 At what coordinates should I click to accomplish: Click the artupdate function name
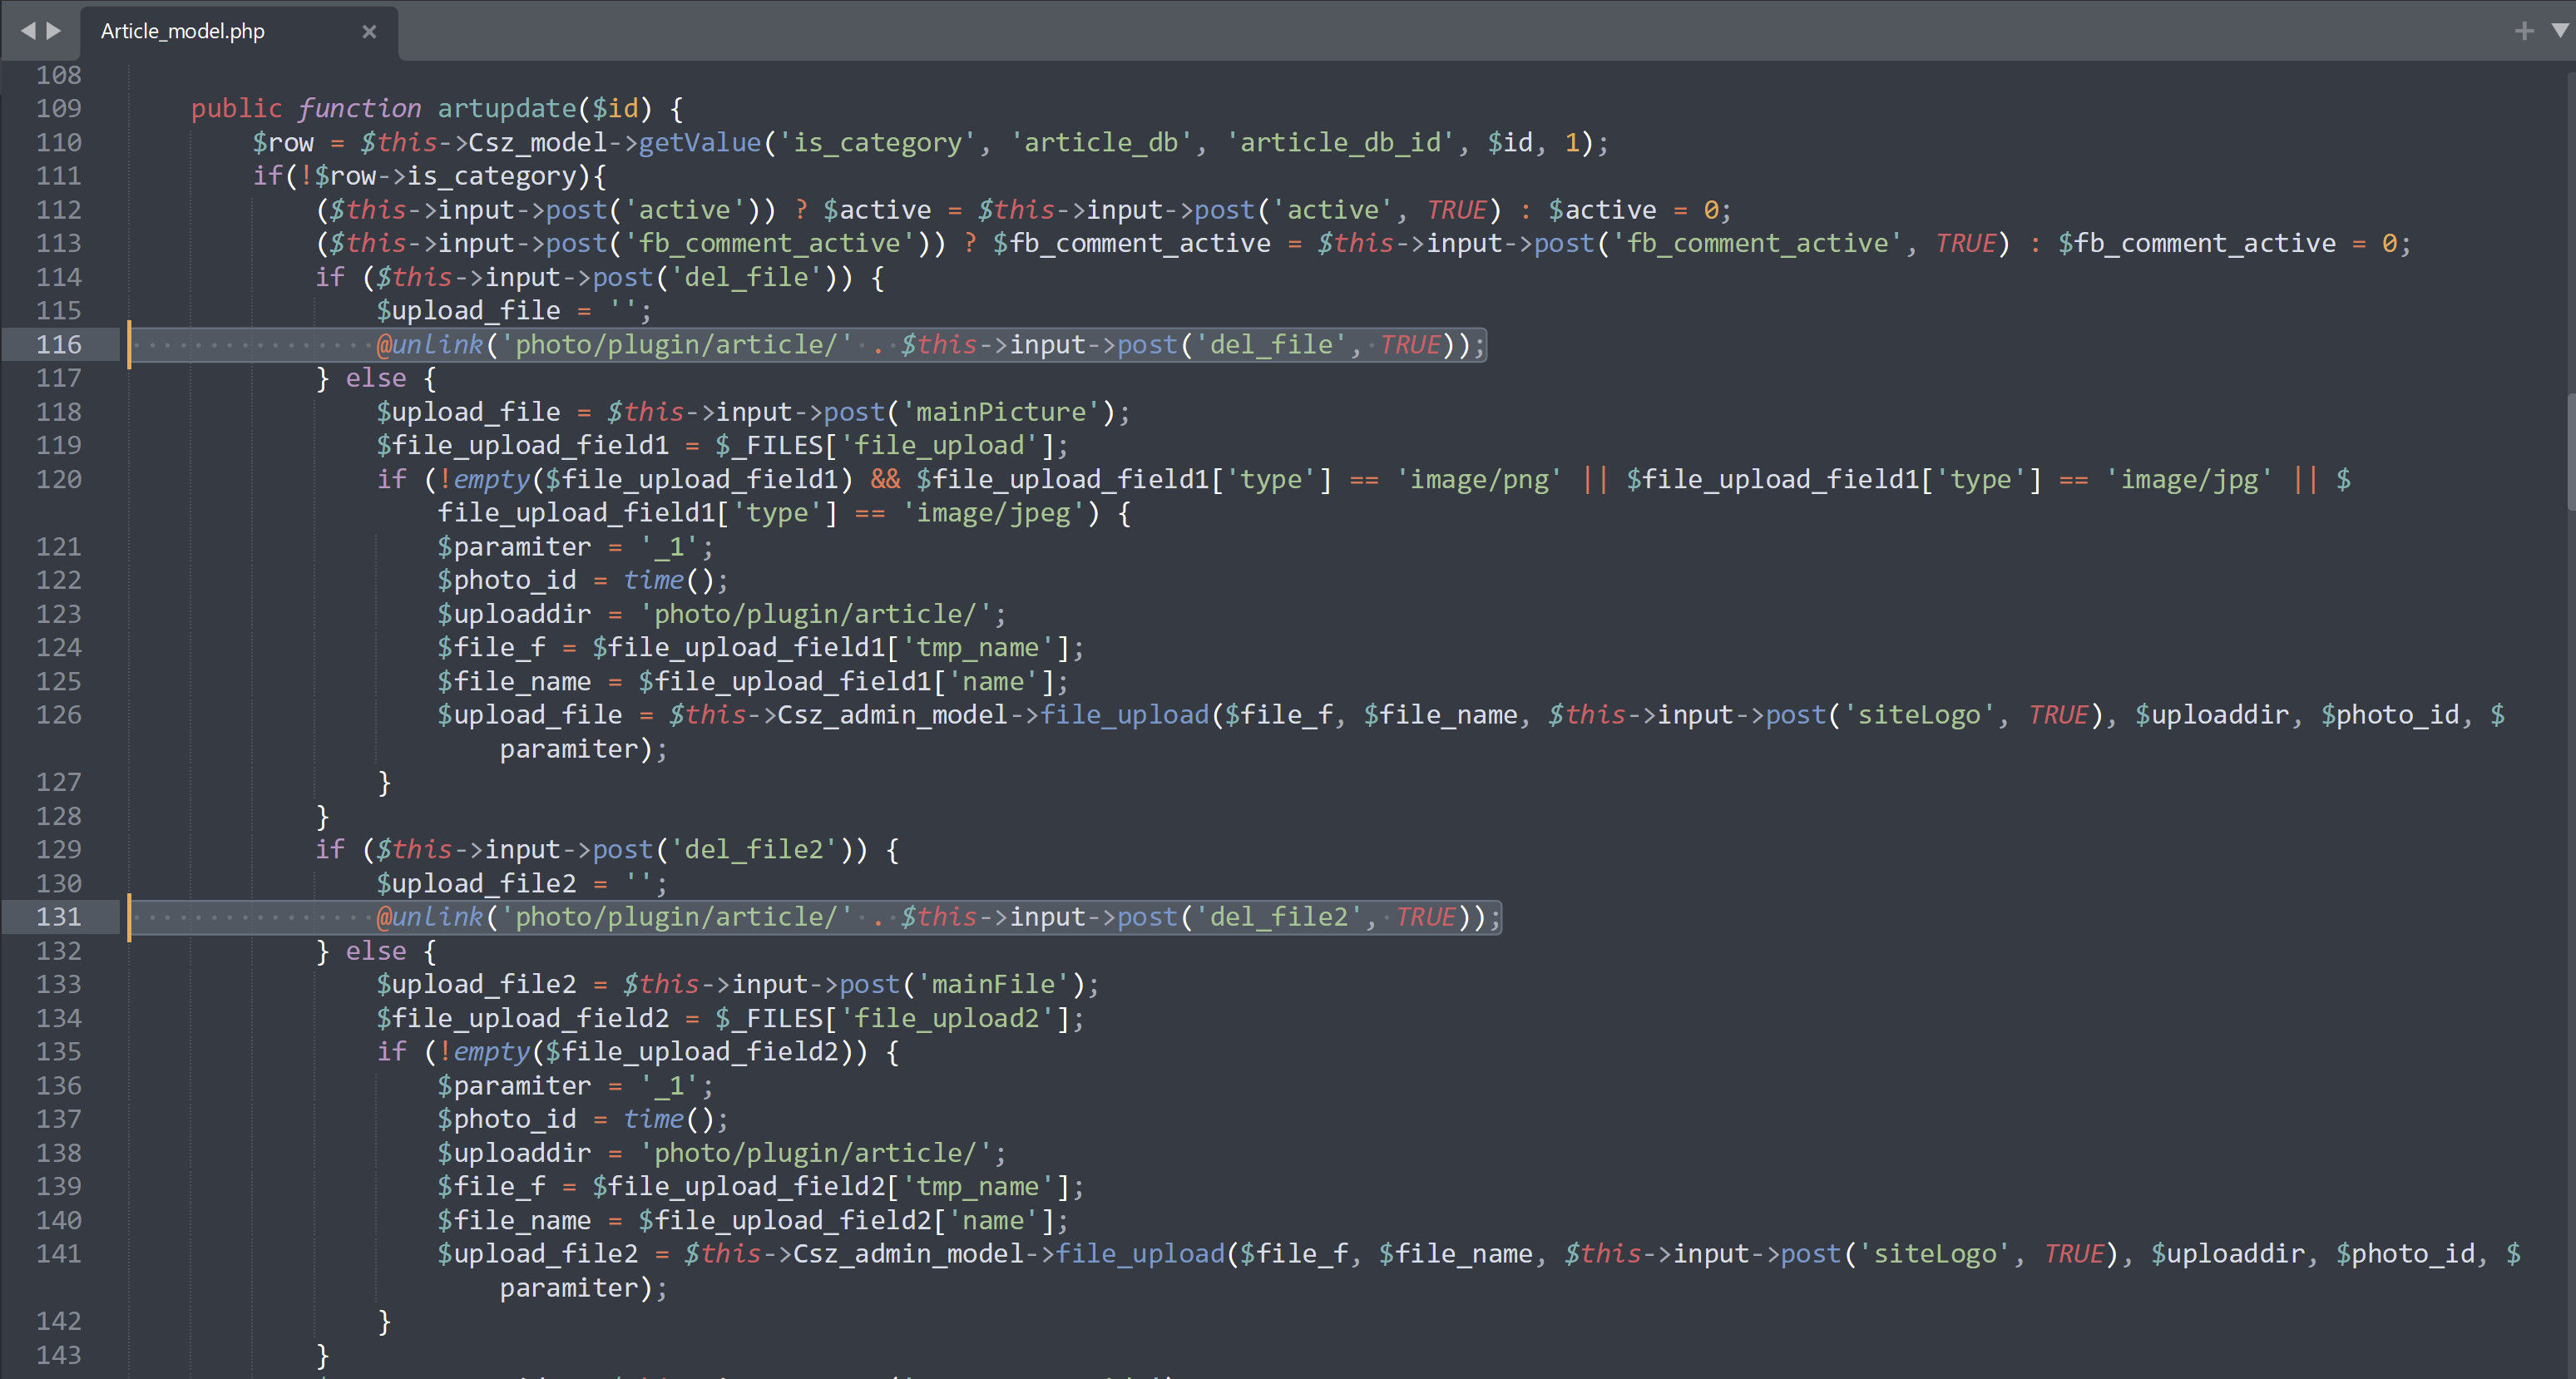(507, 108)
